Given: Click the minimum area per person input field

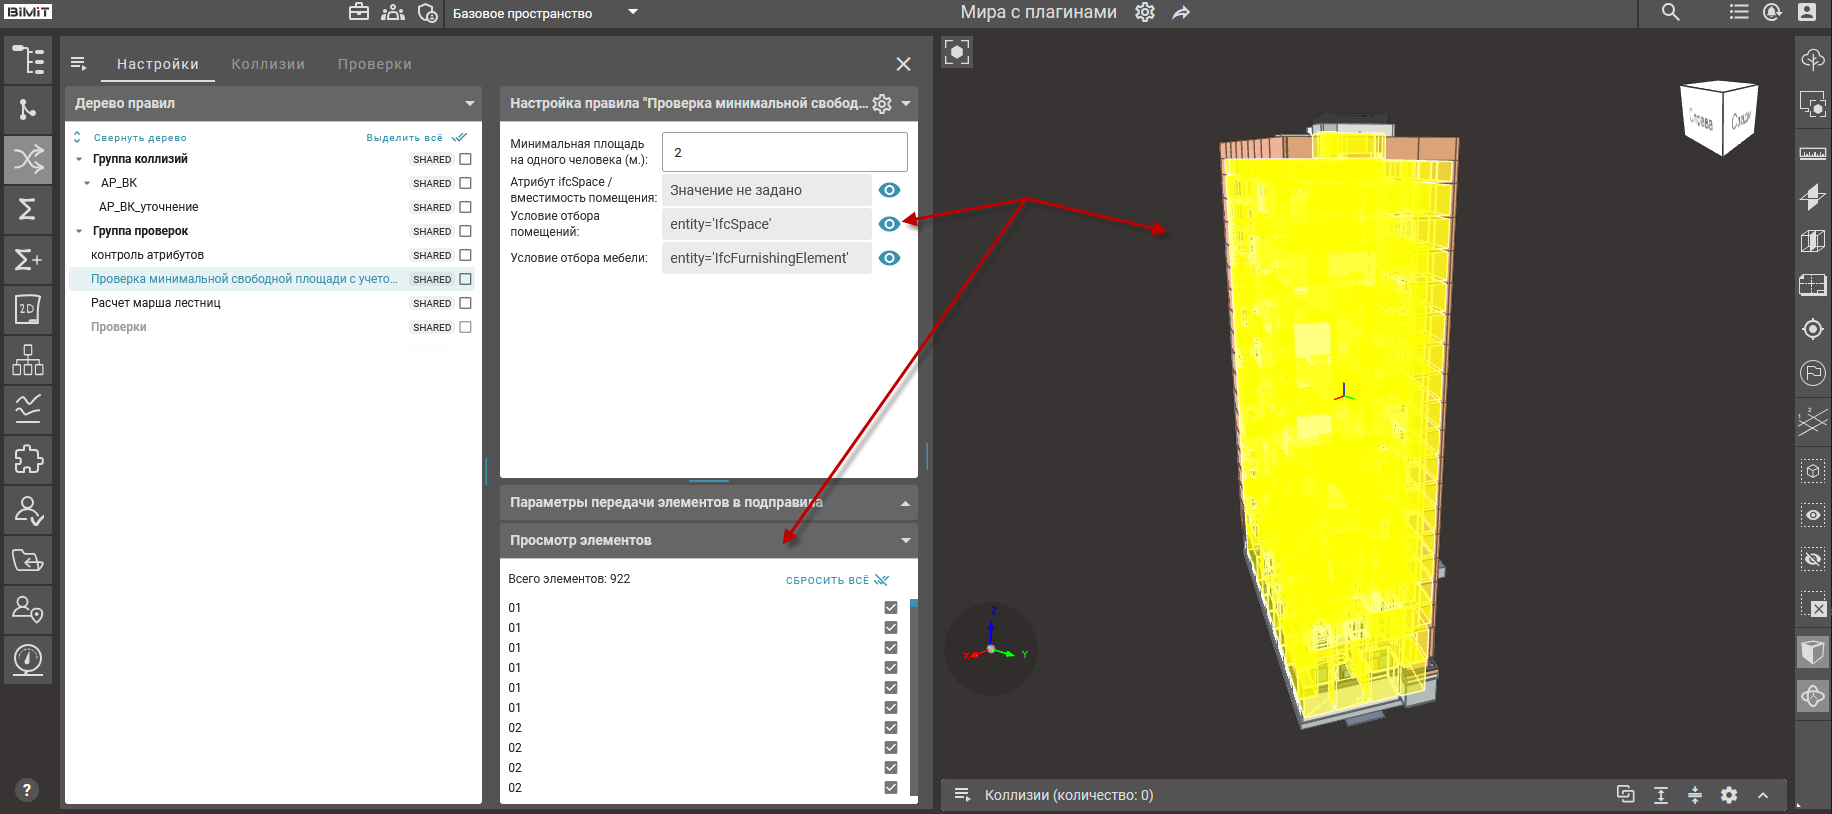Looking at the screenshot, I should (784, 152).
